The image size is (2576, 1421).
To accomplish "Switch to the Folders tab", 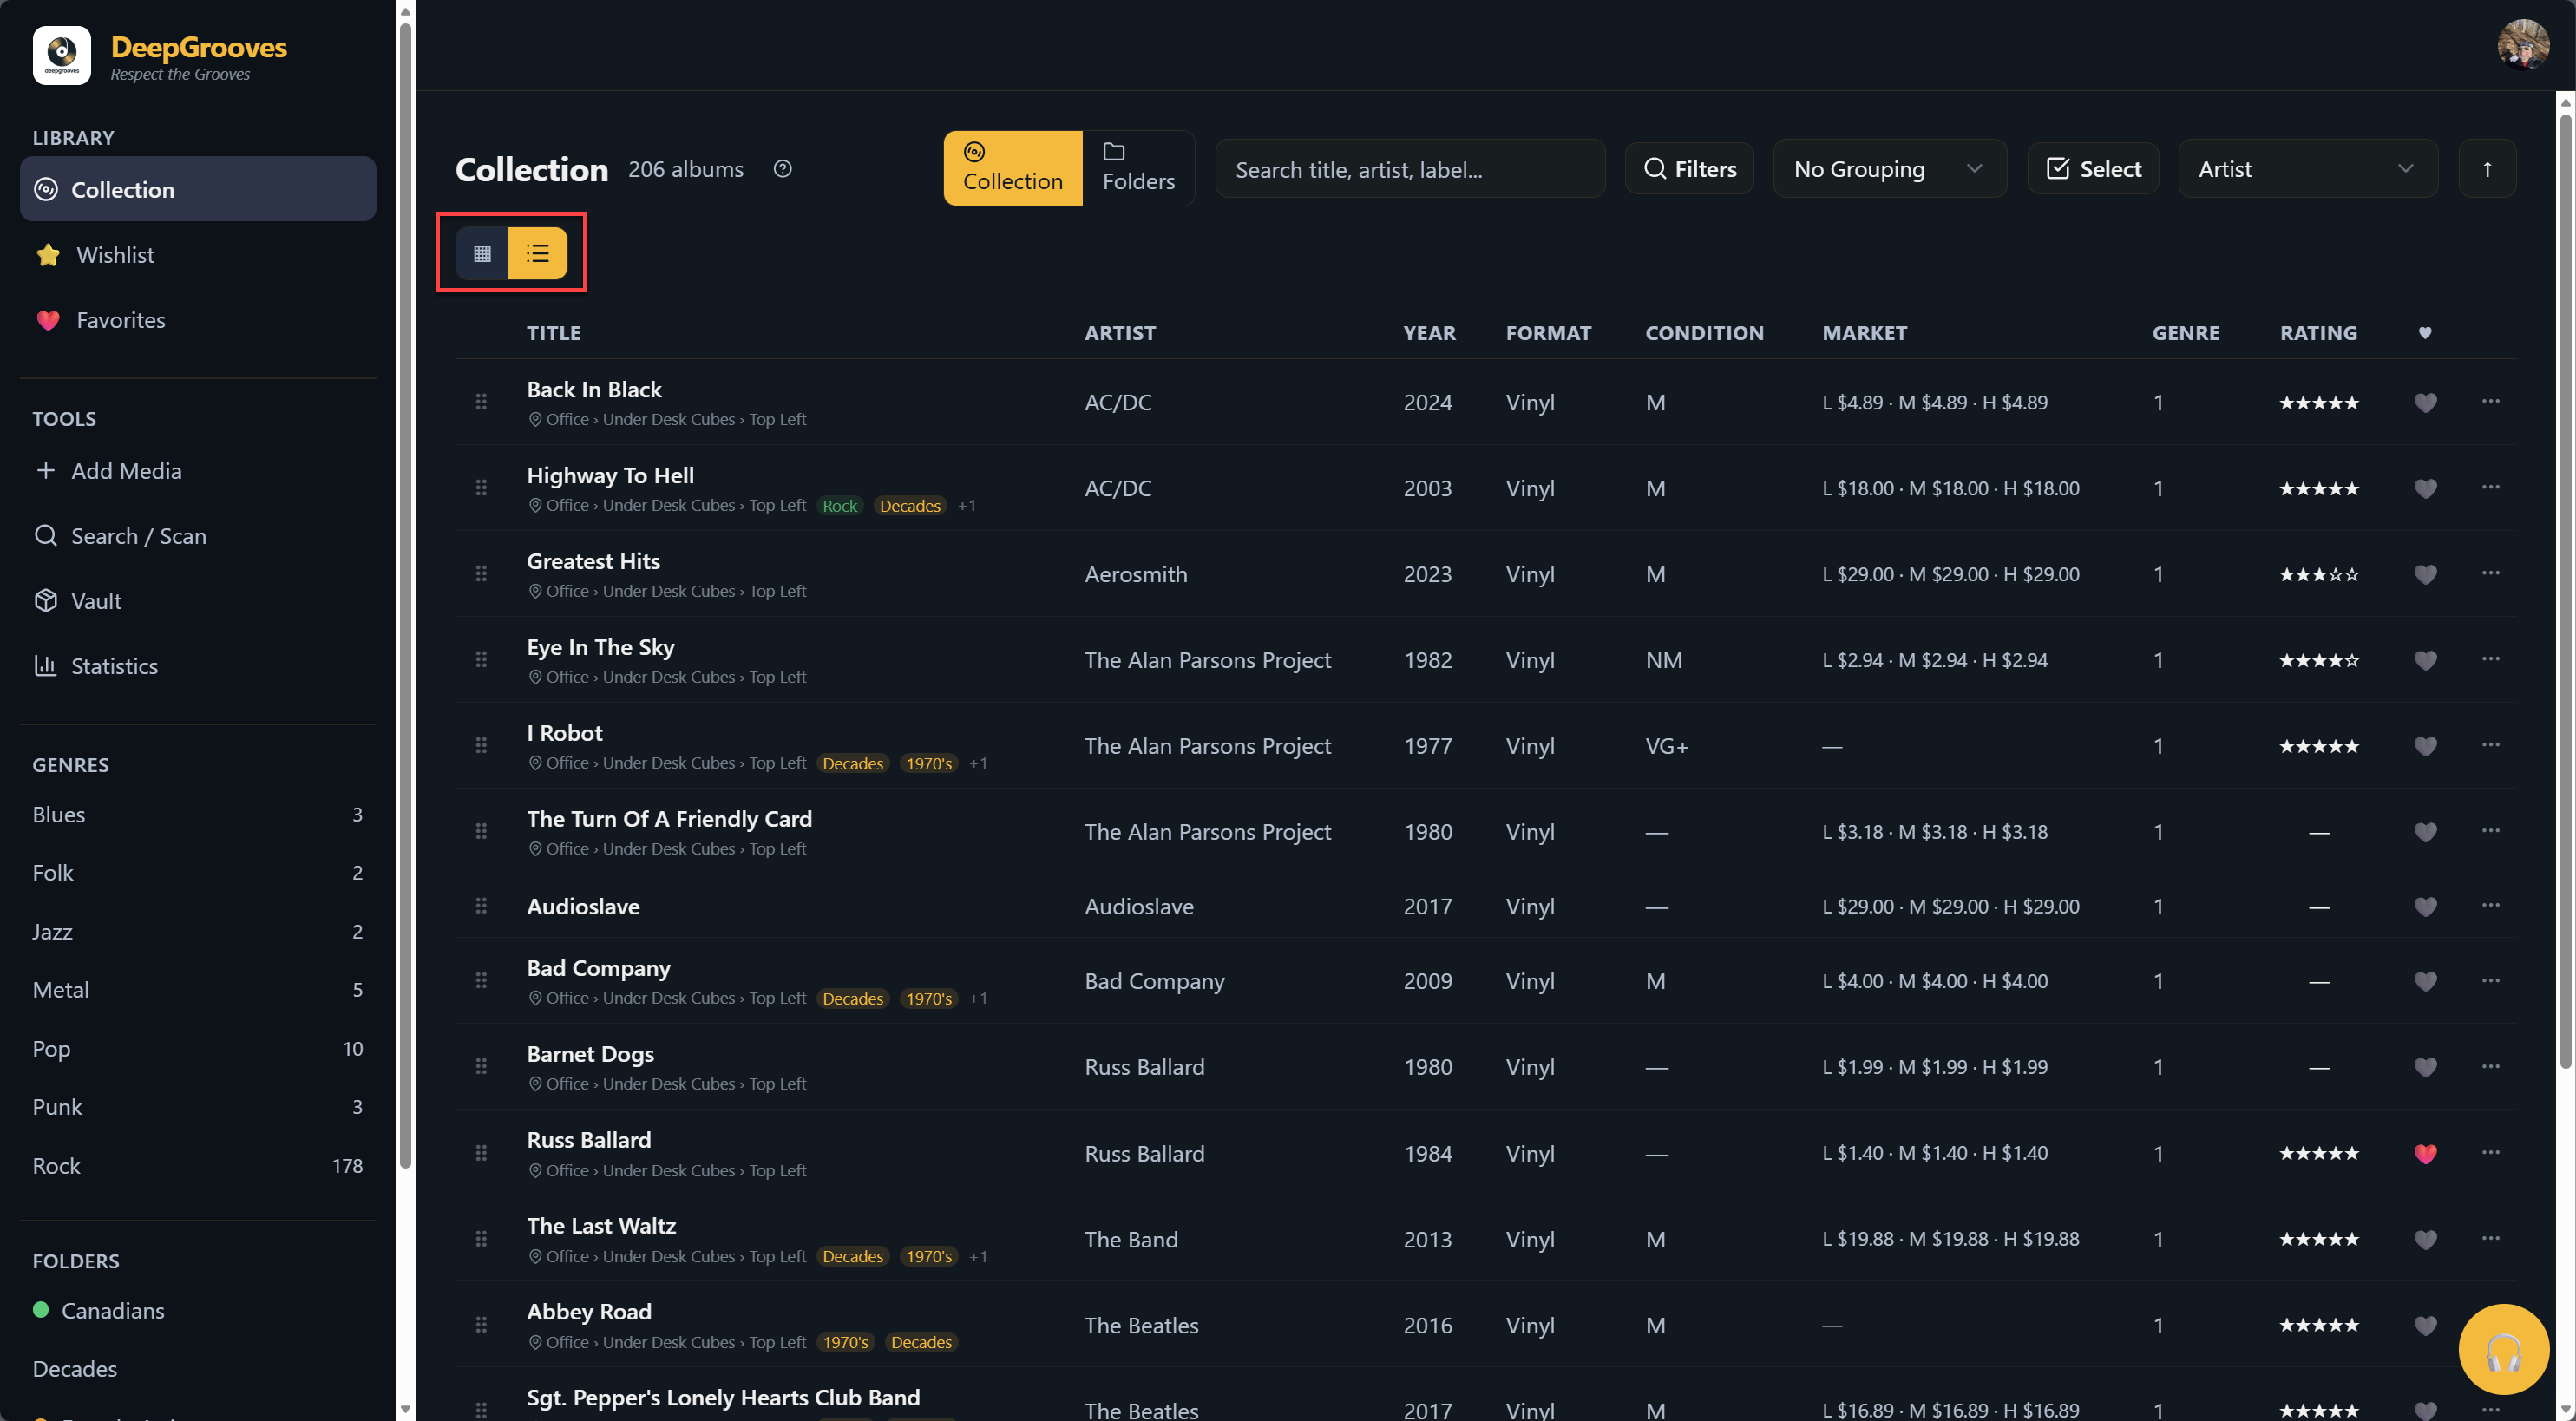I will coord(1138,168).
